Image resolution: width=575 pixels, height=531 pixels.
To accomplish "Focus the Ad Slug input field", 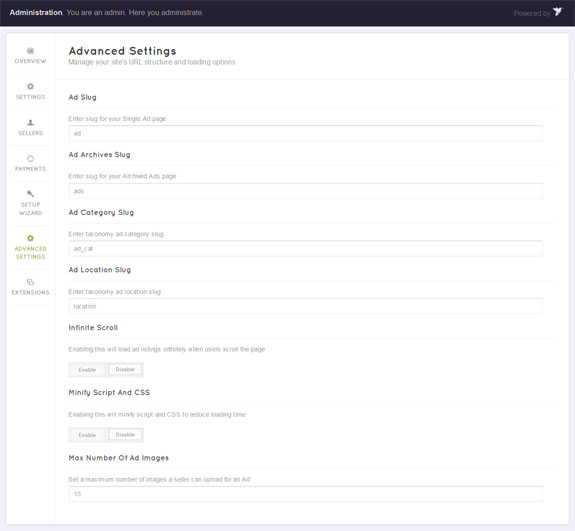I will [305, 133].
